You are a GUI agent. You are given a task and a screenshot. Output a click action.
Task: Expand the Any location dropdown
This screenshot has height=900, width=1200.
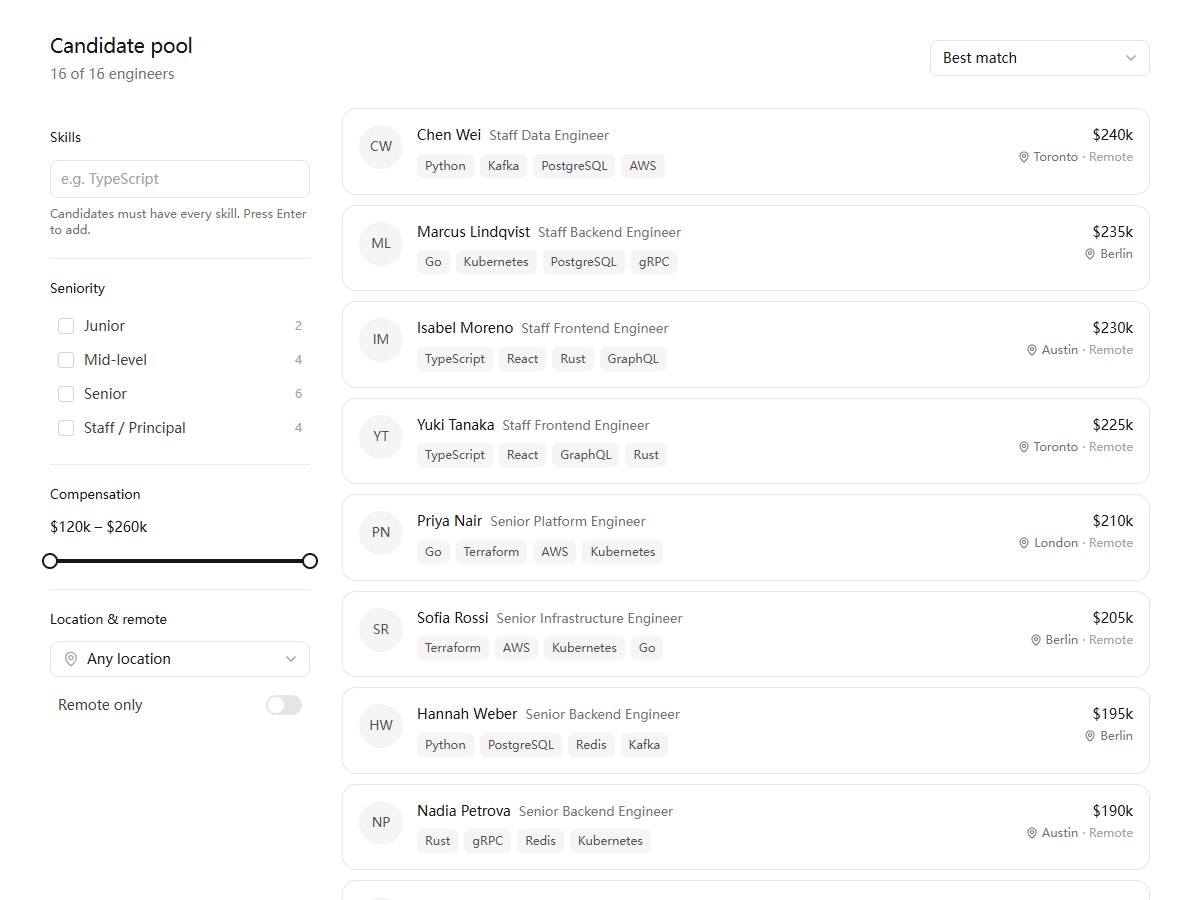click(x=180, y=659)
